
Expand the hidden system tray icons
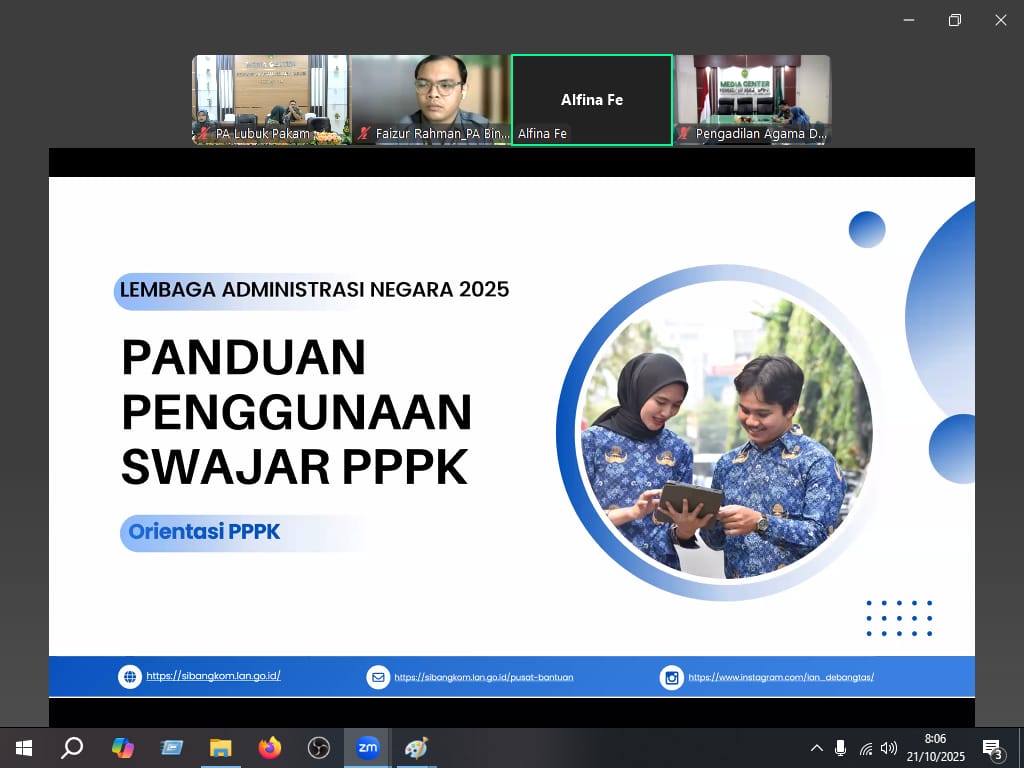[816, 748]
